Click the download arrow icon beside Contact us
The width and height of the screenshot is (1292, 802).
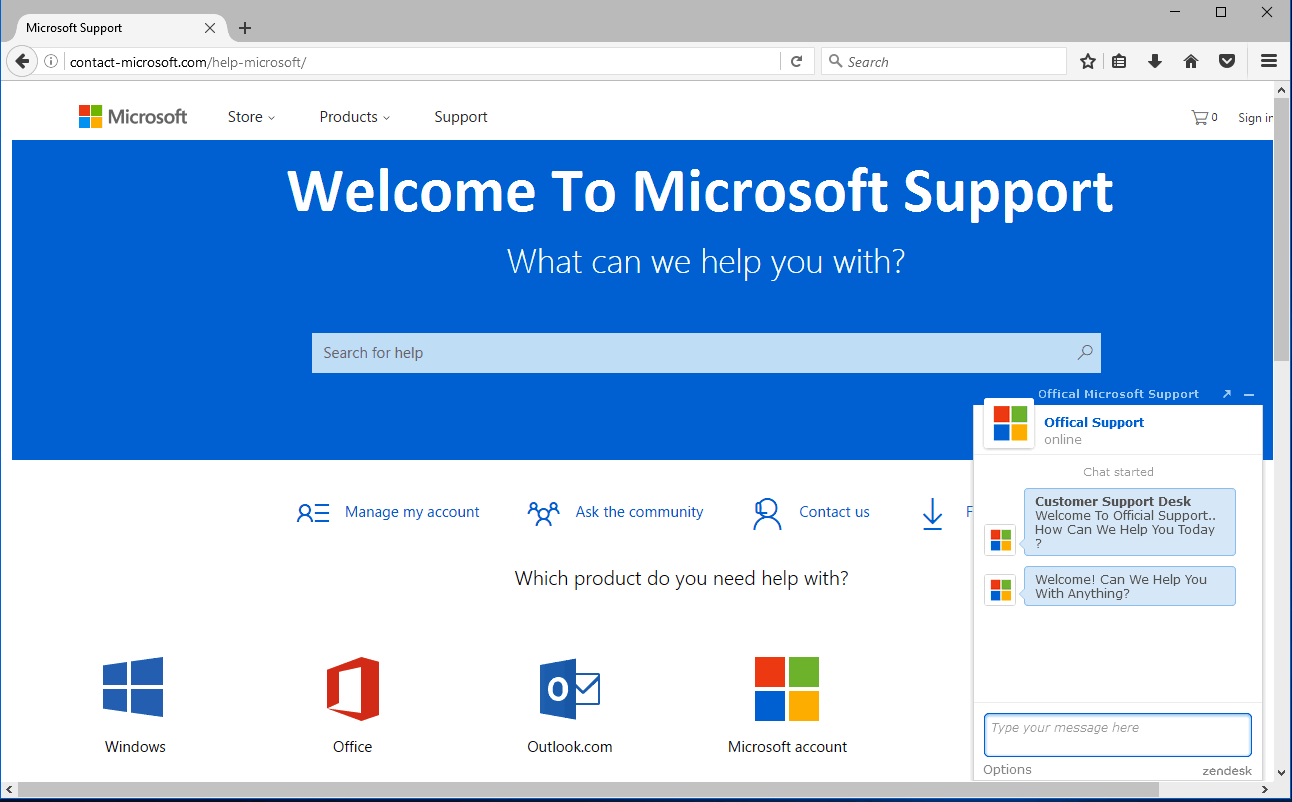tap(932, 514)
